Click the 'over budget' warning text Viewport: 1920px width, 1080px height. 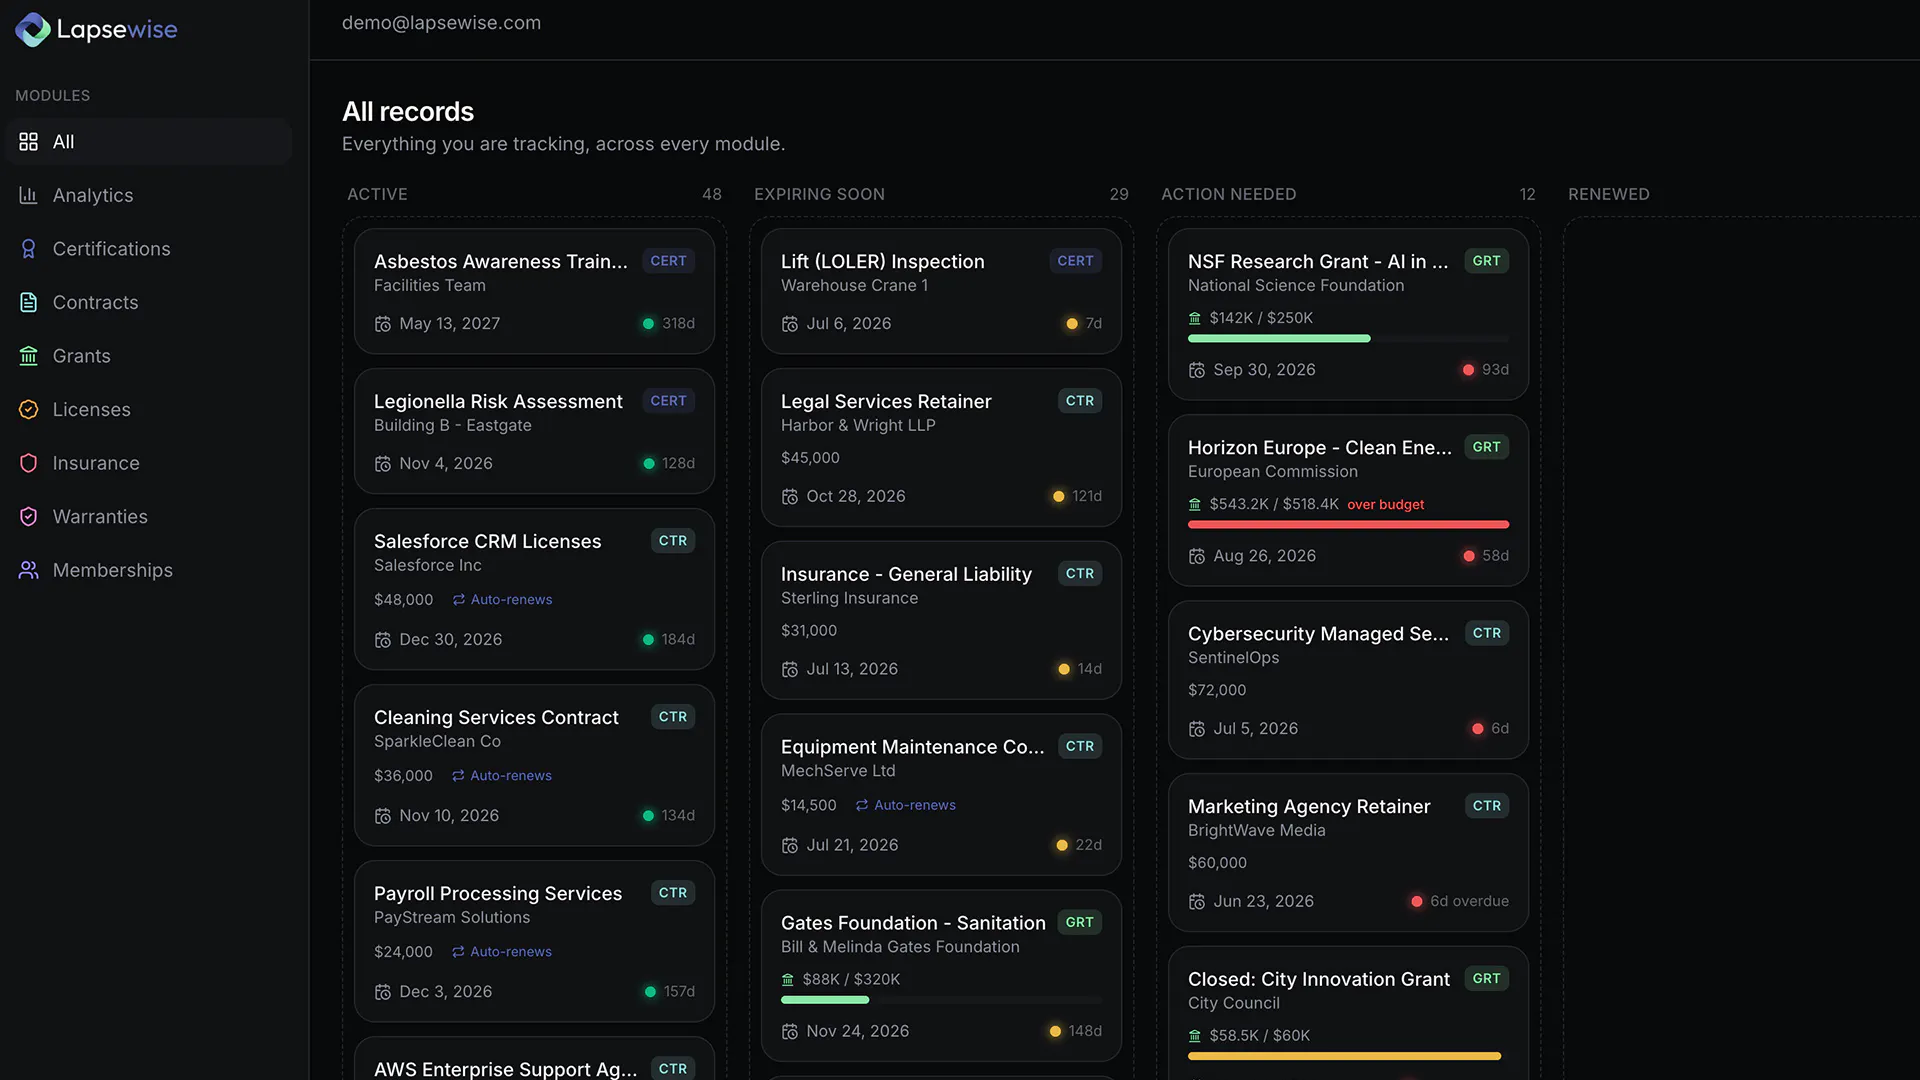click(x=1385, y=505)
